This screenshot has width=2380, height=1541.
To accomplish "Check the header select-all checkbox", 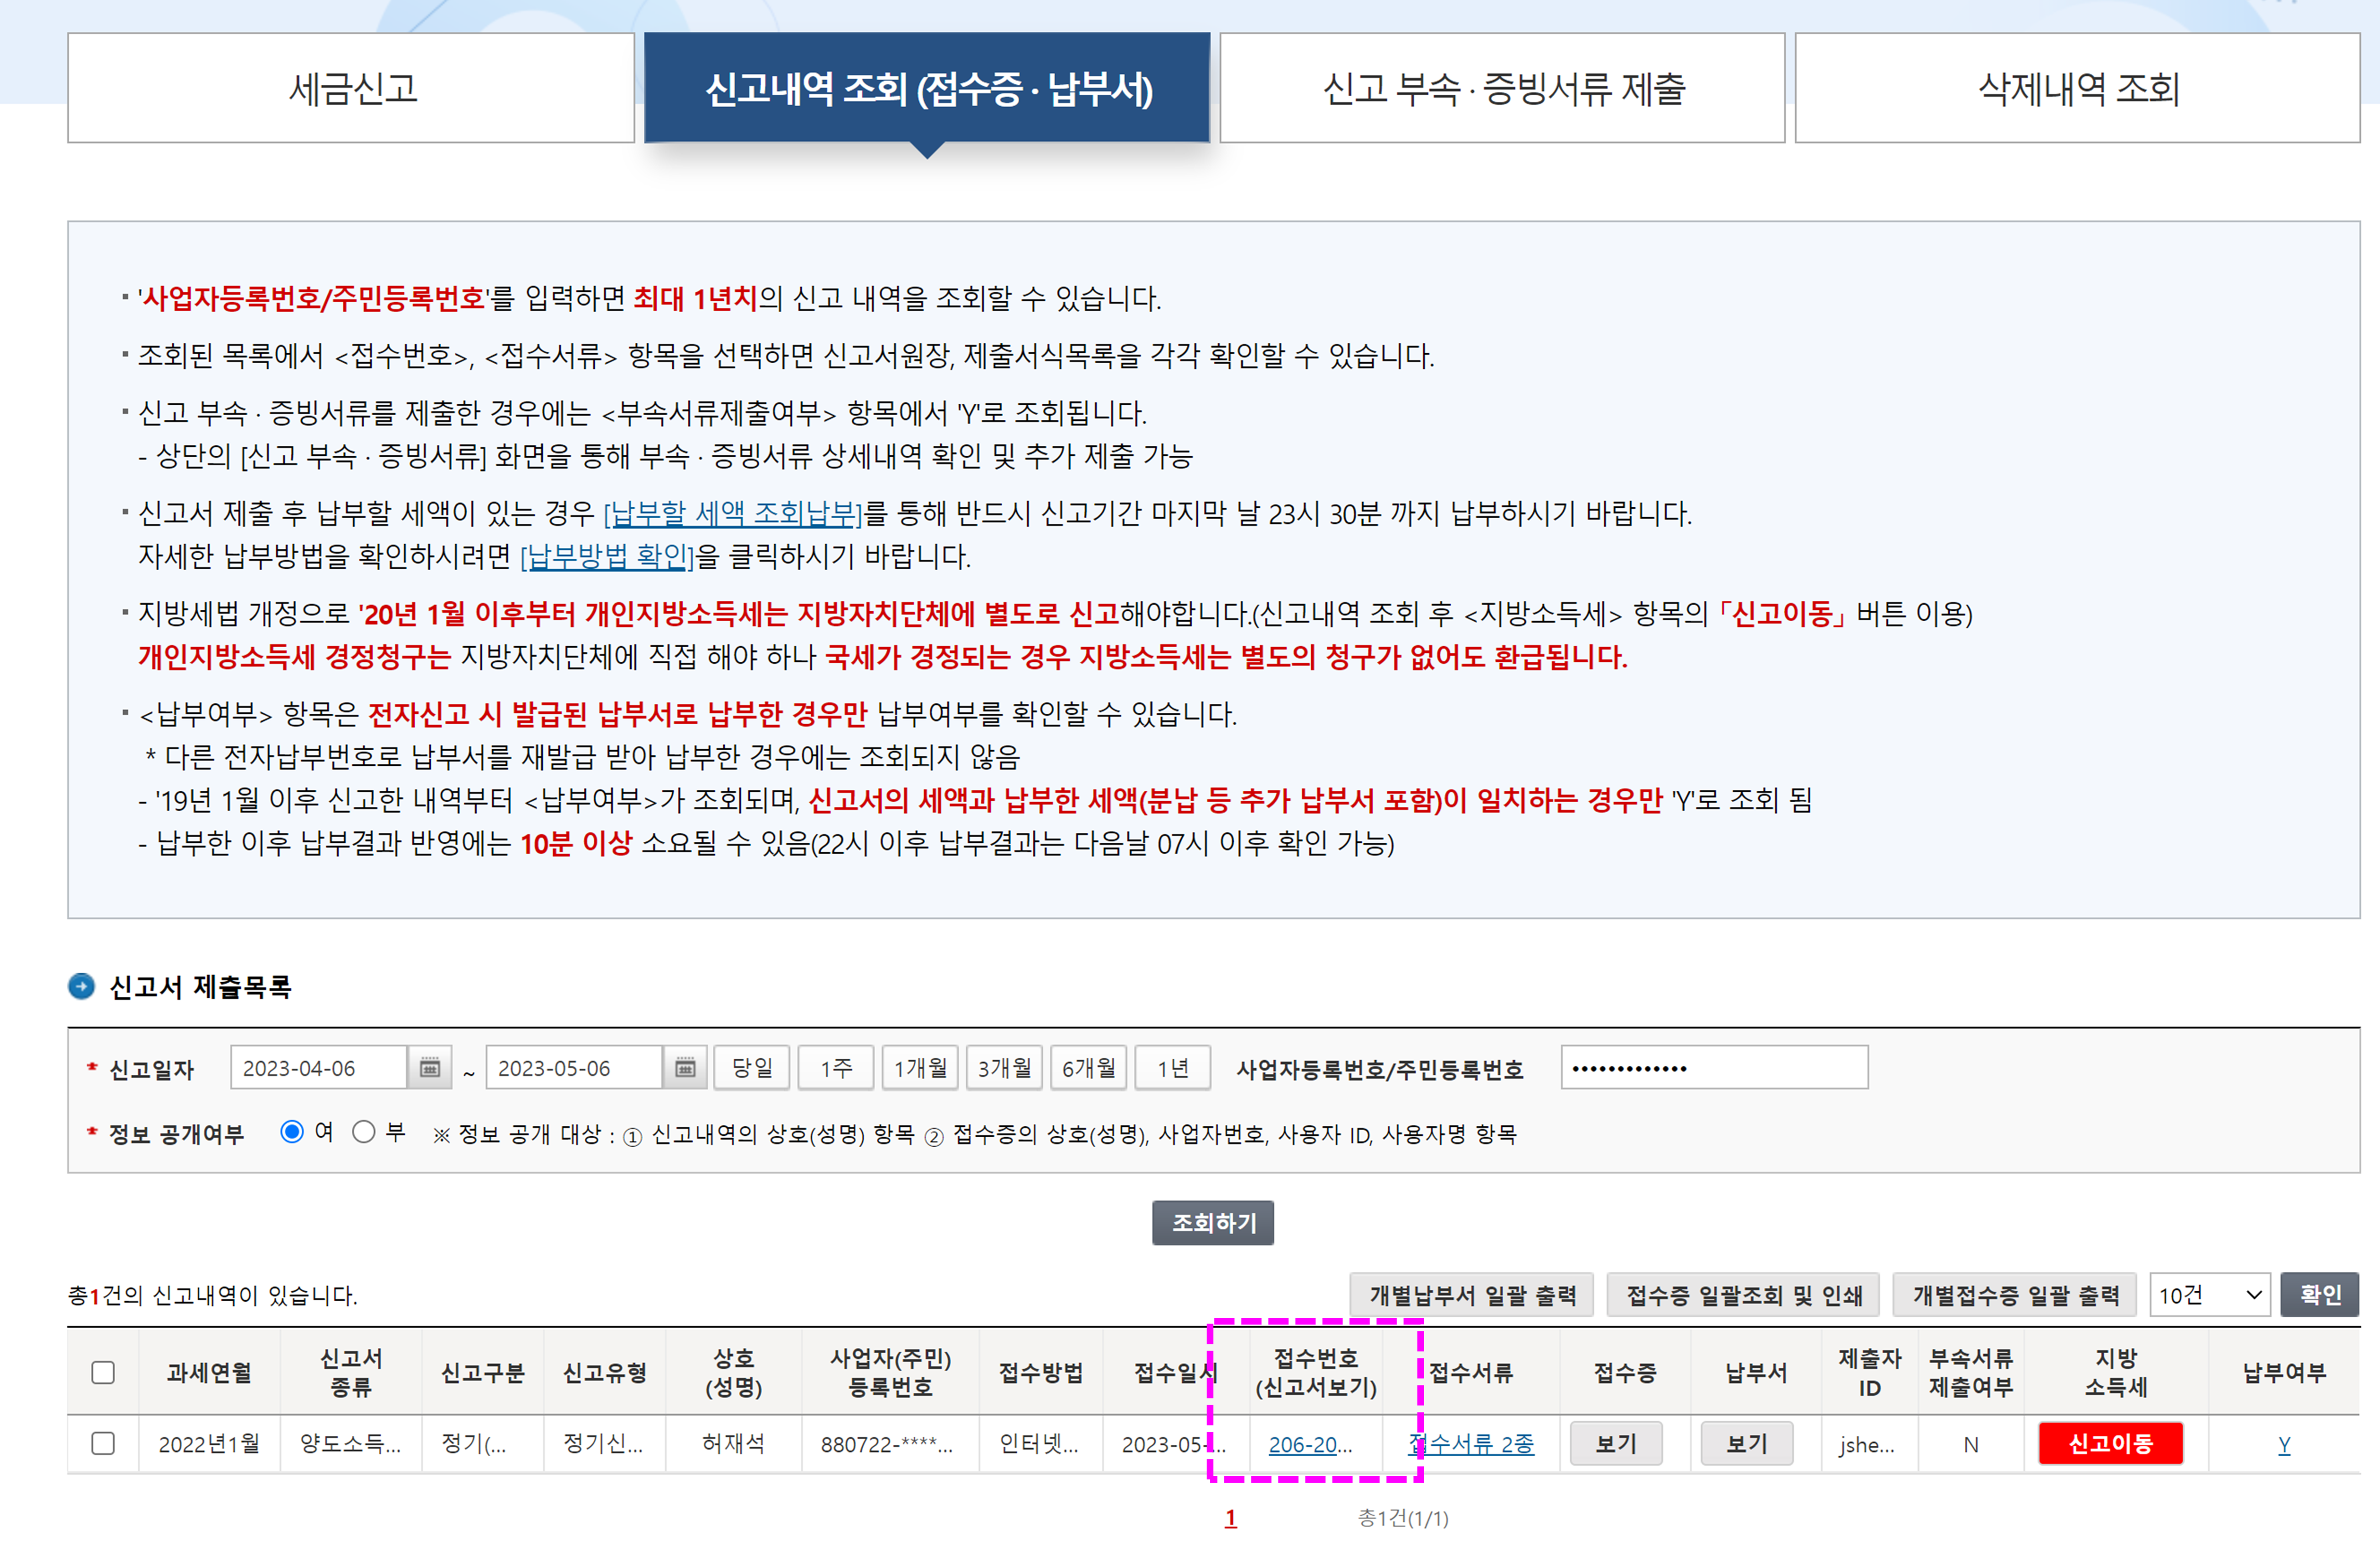I will coord(103,1372).
